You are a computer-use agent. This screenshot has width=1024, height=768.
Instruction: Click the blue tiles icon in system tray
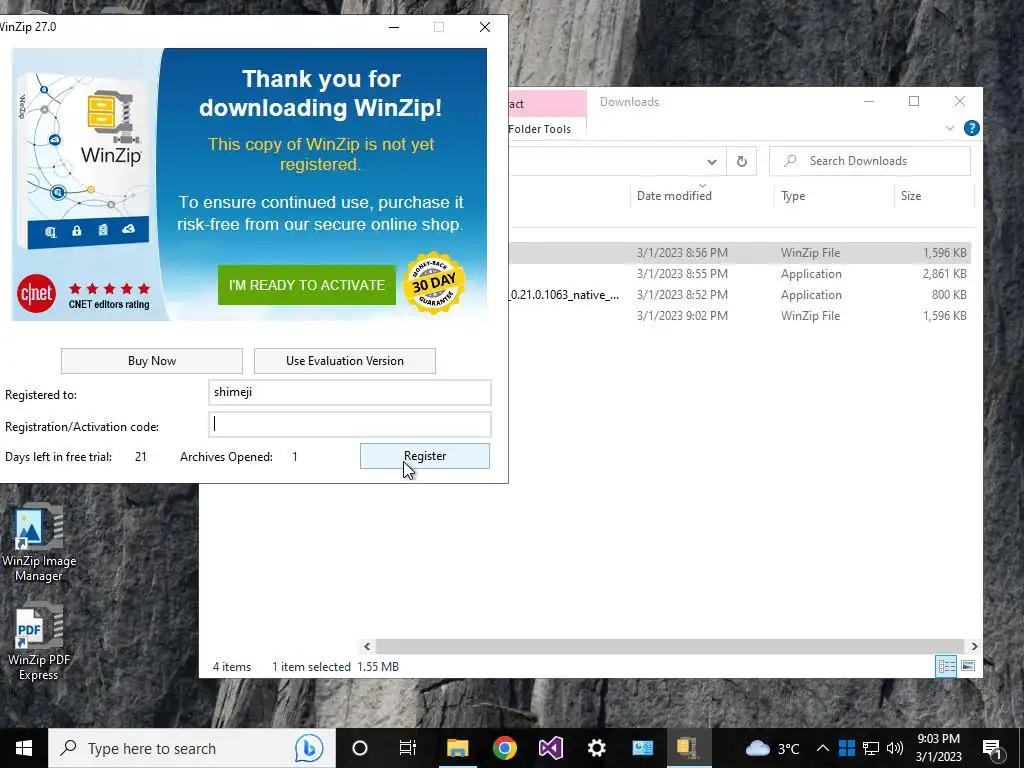click(846, 748)
